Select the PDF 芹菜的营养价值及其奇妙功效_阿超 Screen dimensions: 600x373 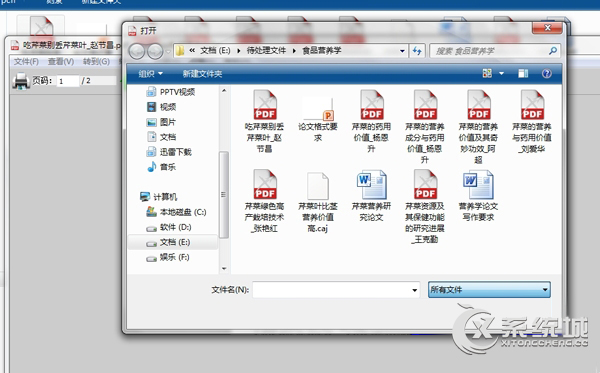pyautogui.click(x=478, y=127)
